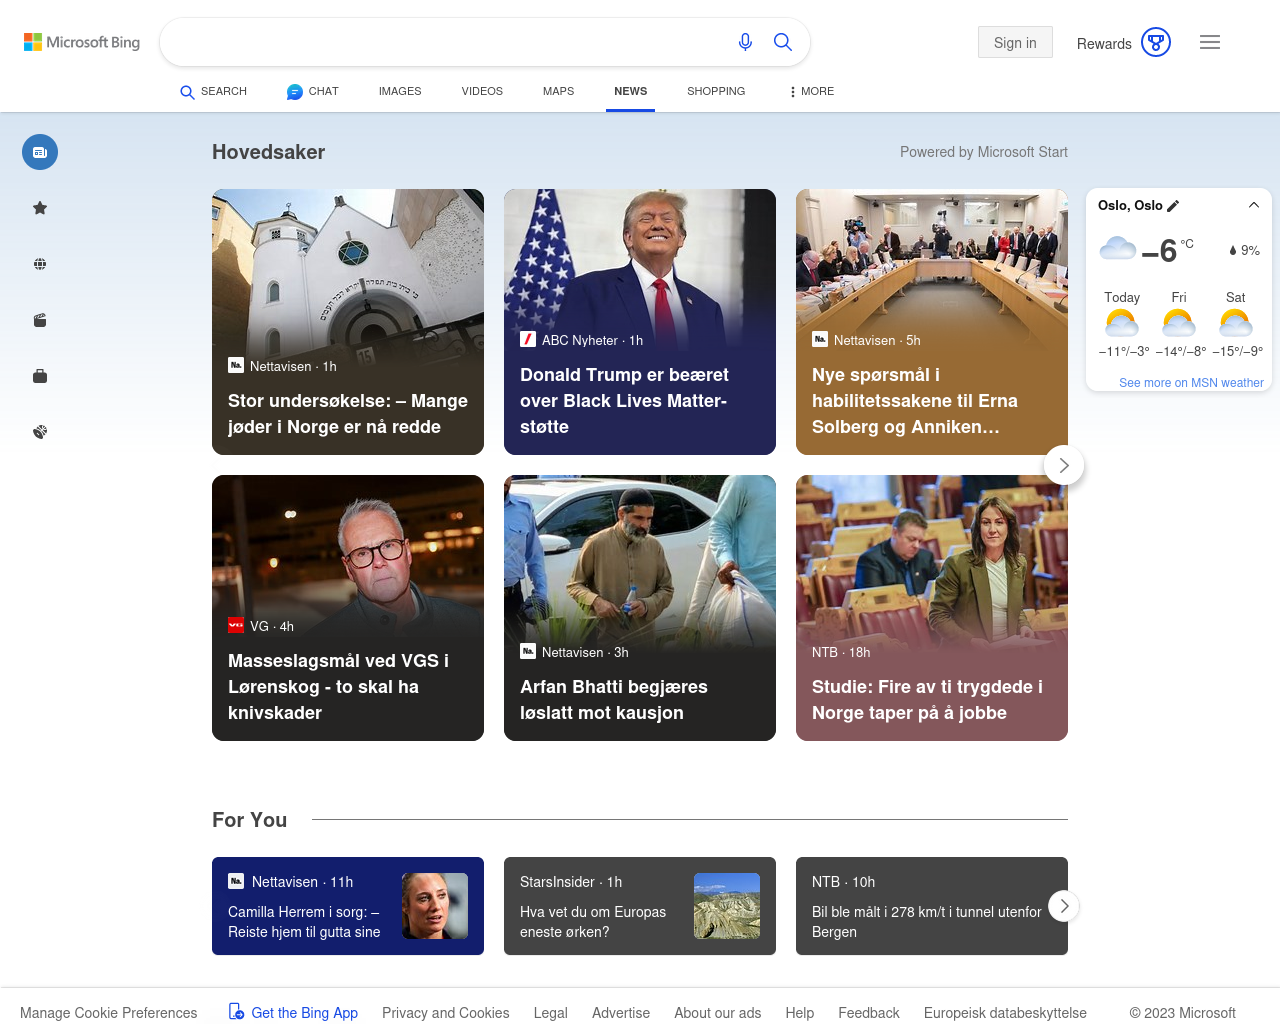Open Manage Cookie Preferences in footer
The image size is (1280, 1024).
(x=109, y=1013)
